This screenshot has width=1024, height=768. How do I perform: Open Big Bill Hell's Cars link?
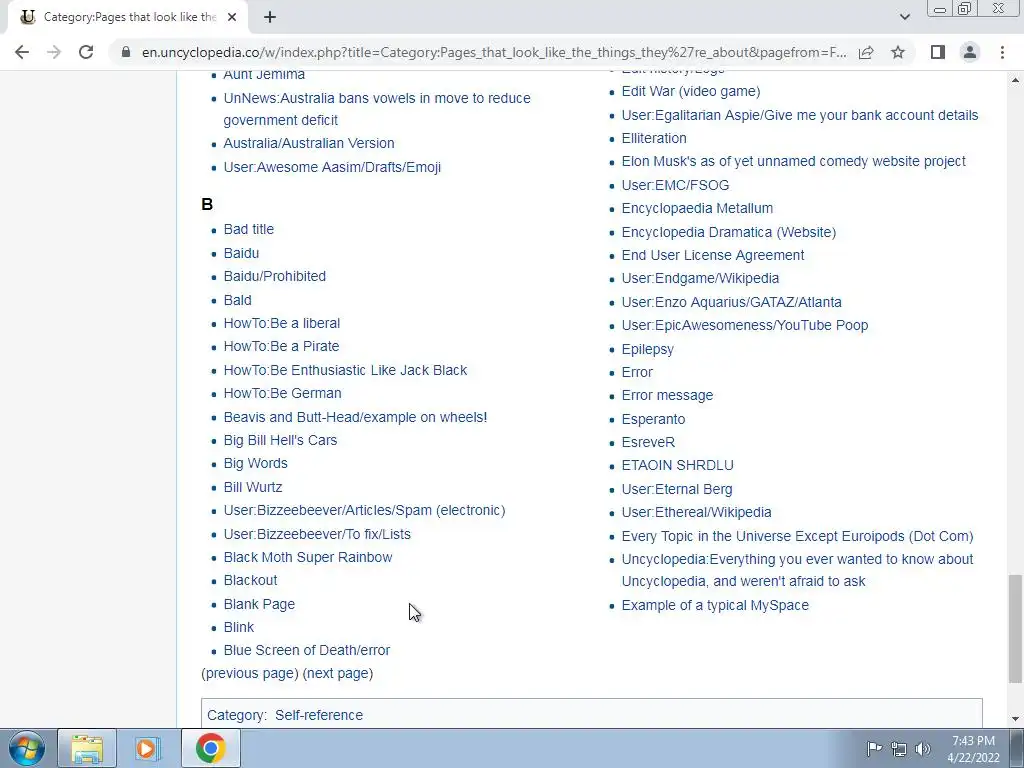pos(280,440)
